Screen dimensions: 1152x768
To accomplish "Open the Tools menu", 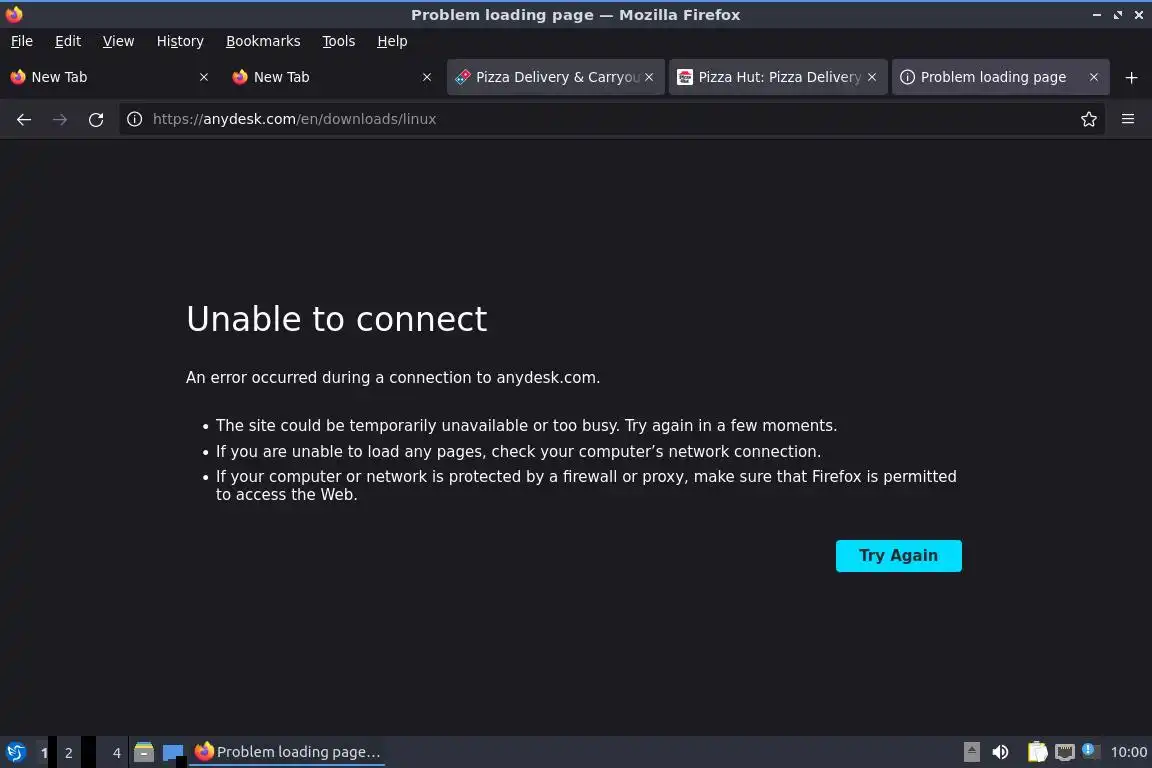I will pos(339,41).
